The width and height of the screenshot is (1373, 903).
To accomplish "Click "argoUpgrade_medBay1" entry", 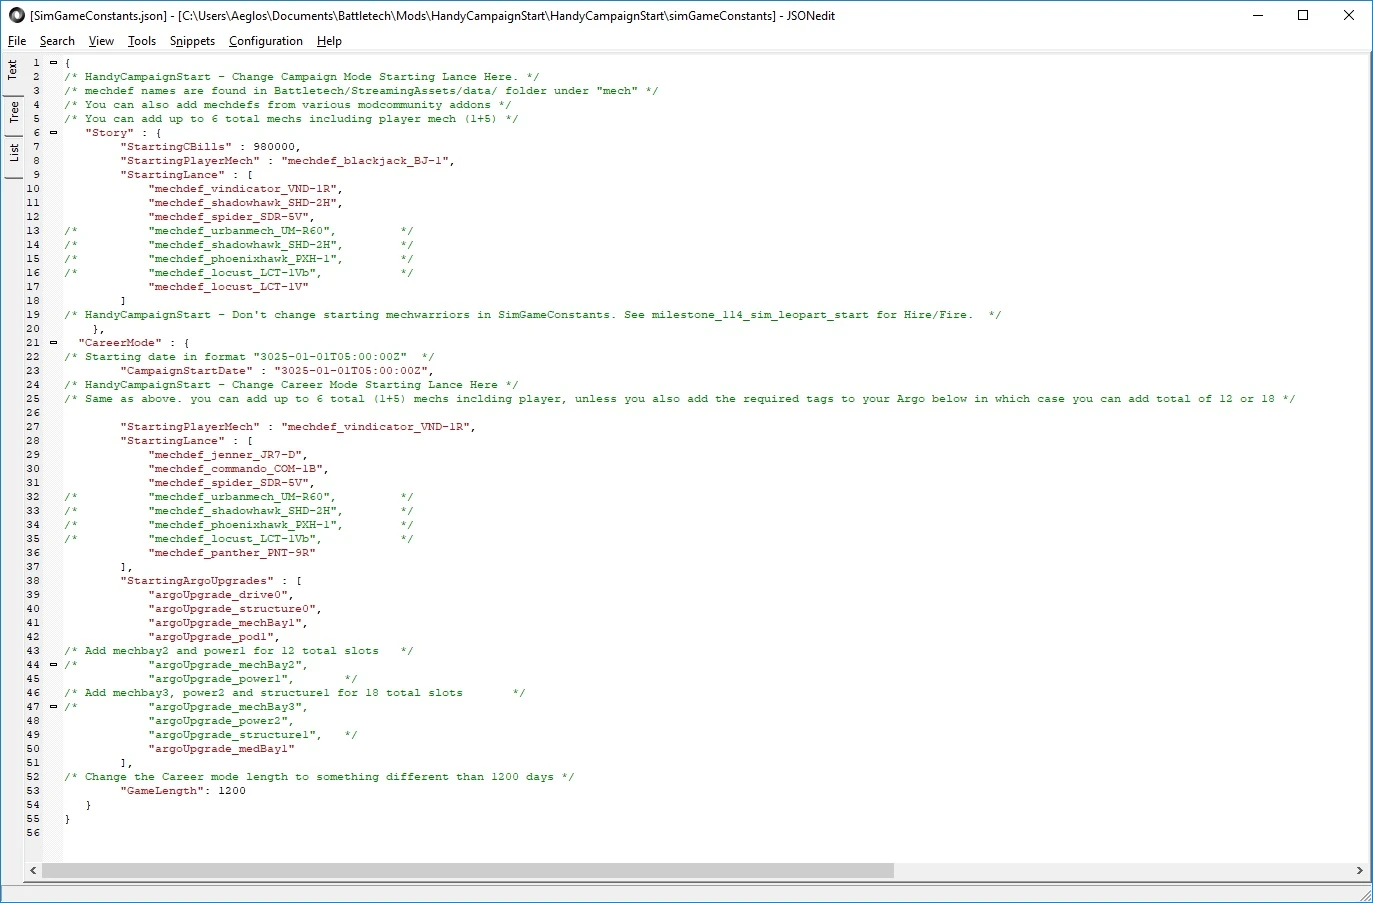I will click(x=222, y=748).
